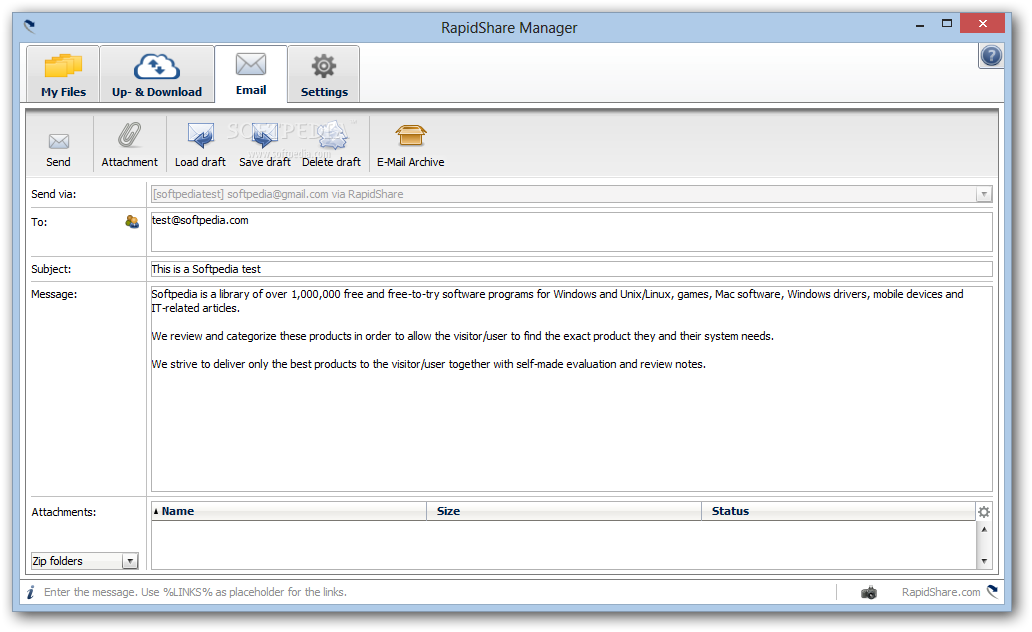Viewport: 1032px width, 632px height.
Task: Sort attachments by Size column
Action: click(564, 511)
